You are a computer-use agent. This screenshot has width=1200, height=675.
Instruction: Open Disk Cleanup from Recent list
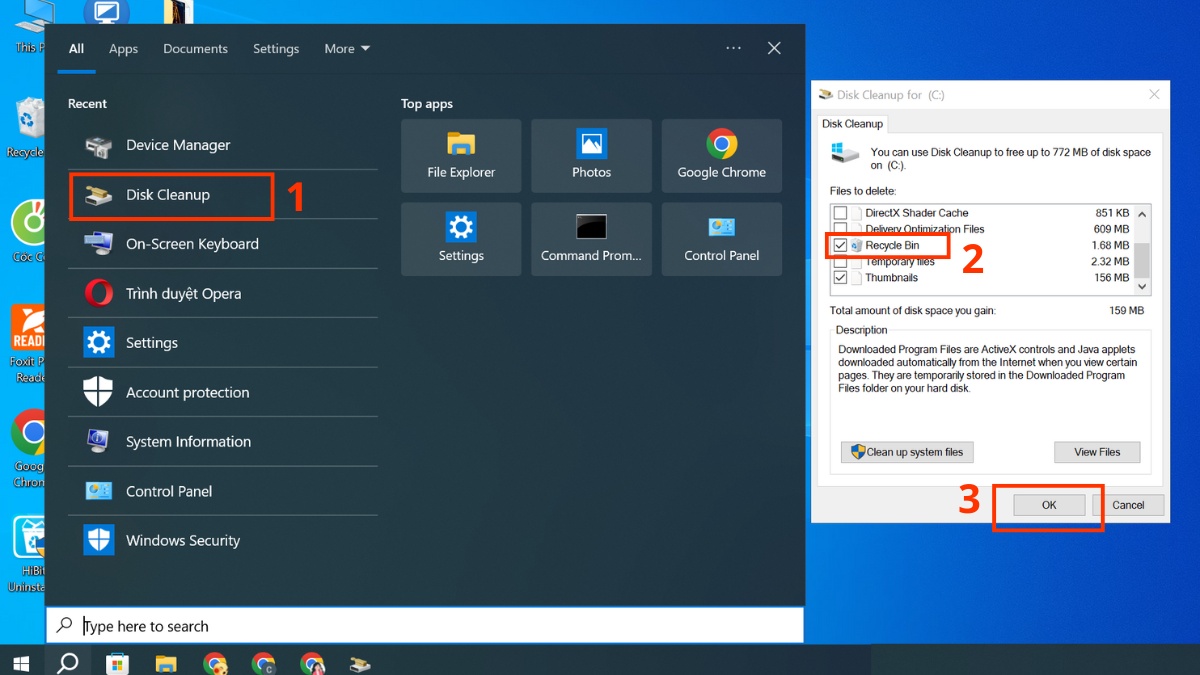pos(168,195)
